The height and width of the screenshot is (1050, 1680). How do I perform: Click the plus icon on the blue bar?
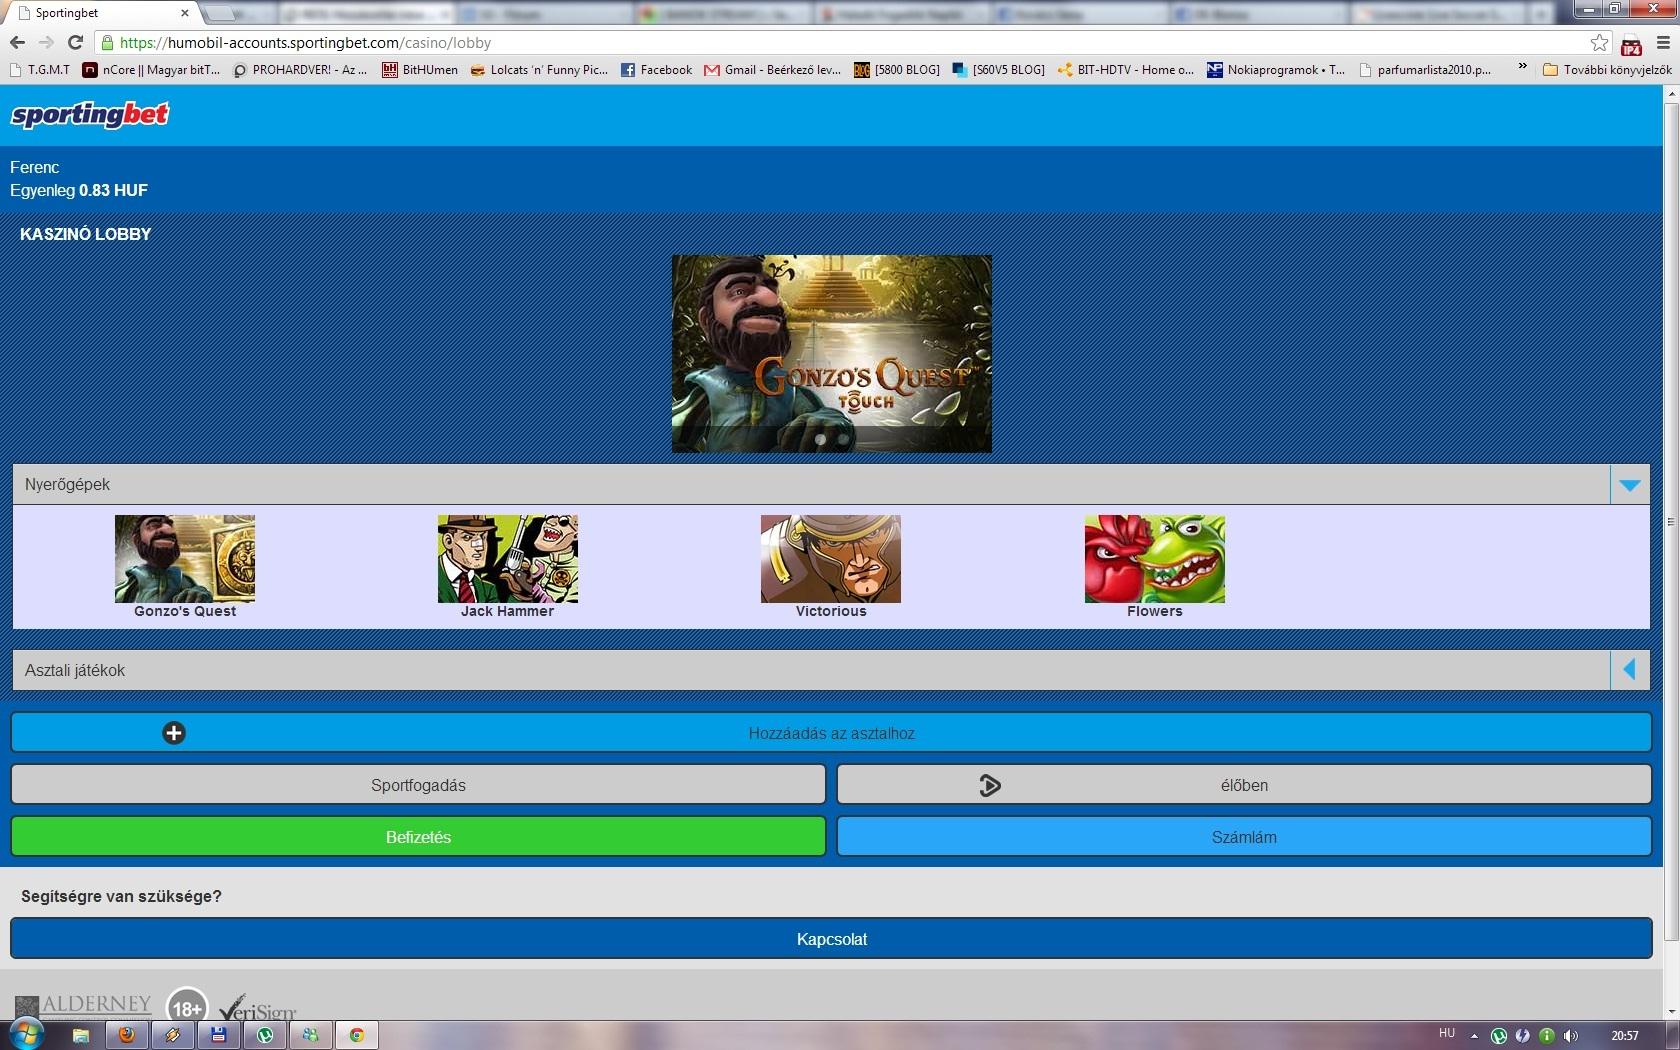point(174,733)
